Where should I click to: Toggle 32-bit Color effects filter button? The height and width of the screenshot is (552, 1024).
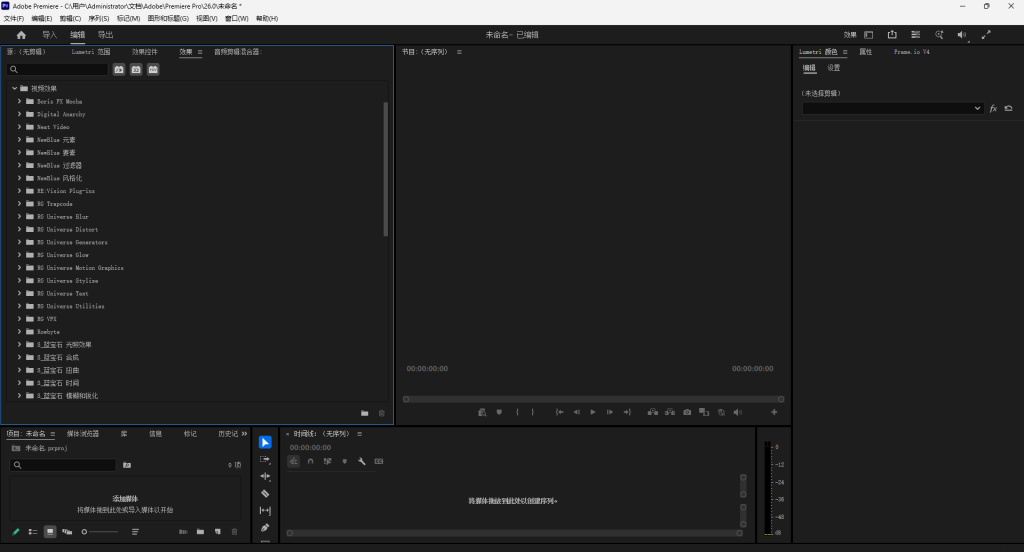tap(136, 69)
